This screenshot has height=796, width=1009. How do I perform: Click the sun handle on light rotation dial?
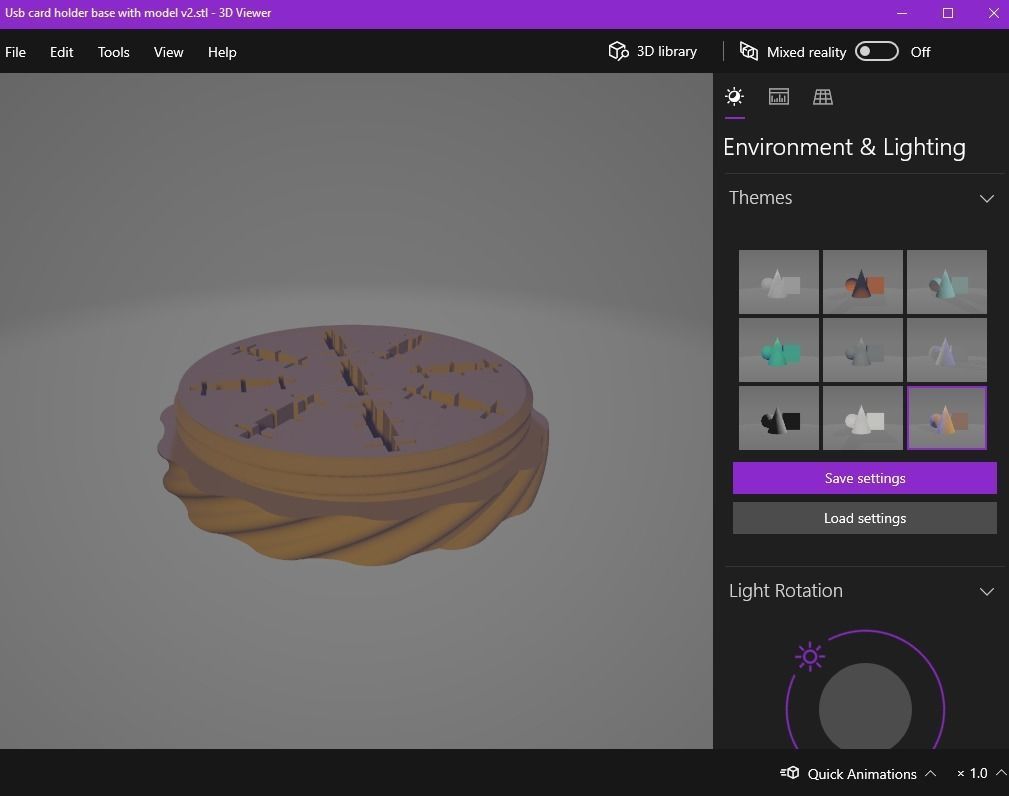(x=810, y=657)
